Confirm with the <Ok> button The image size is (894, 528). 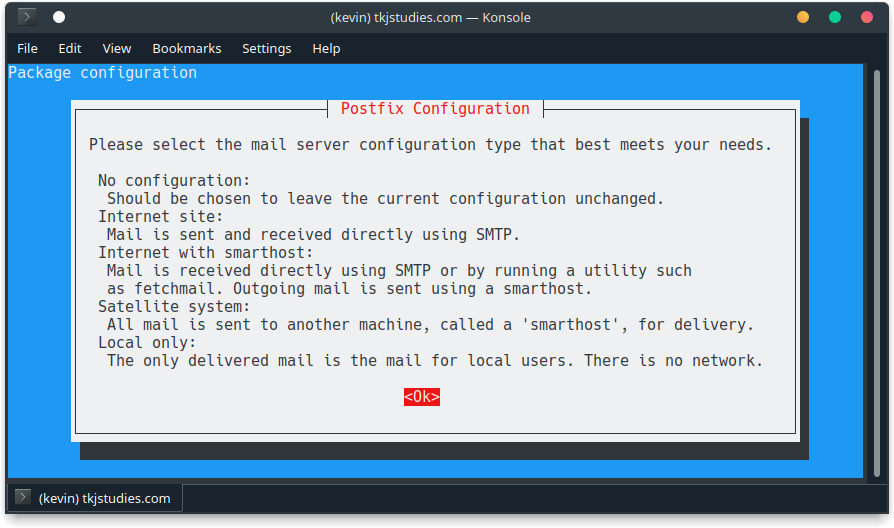coord(422,397)
